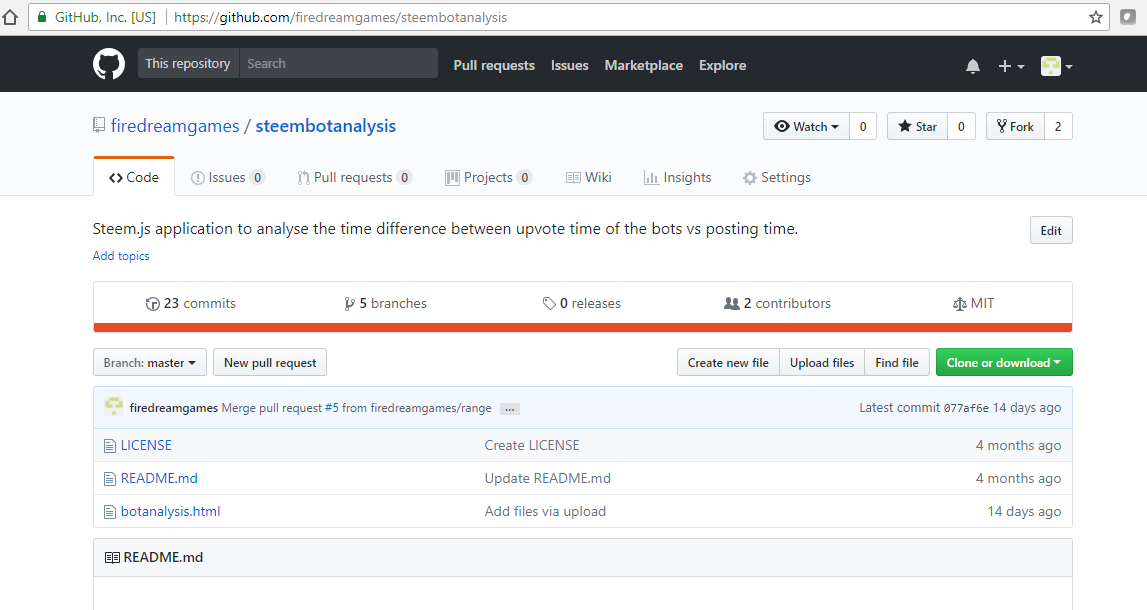Image resolution: width=1147 pixels, height=610 pixels.
Task: Open the firedreamgames owner link
Action: pyautogui.click(x=175, y=126)
